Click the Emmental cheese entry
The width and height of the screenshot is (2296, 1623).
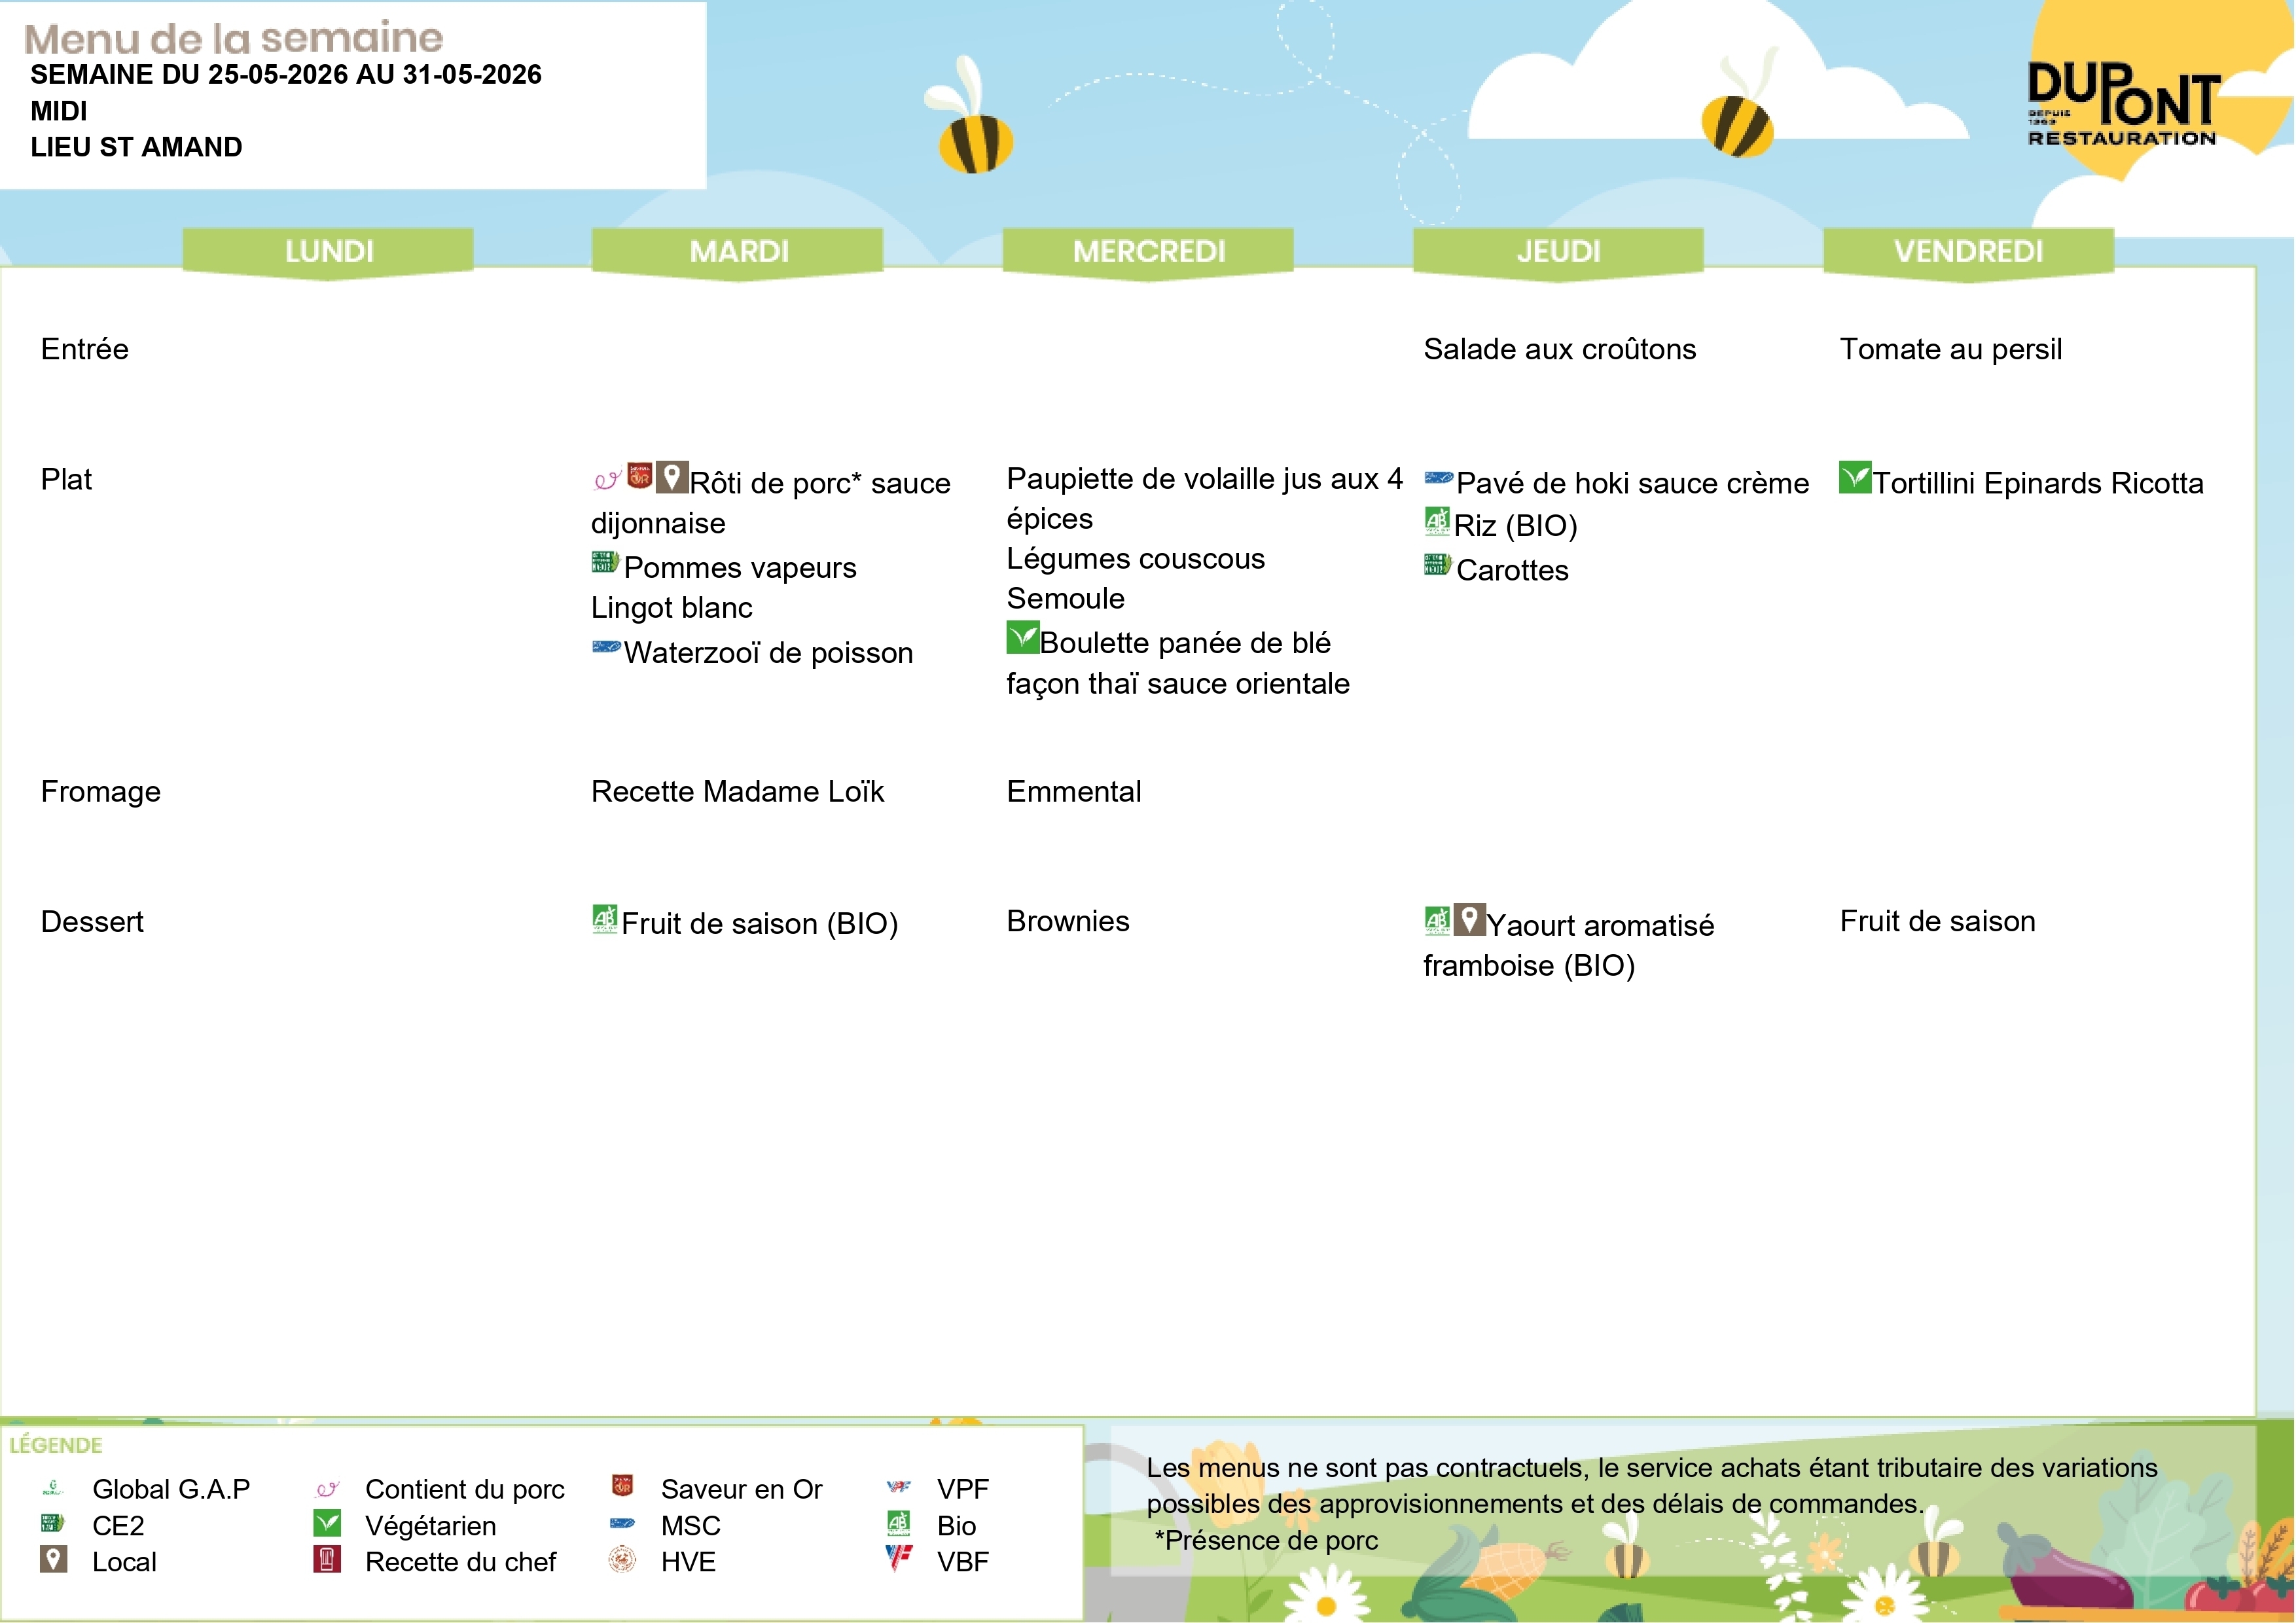coord(1074,791)
